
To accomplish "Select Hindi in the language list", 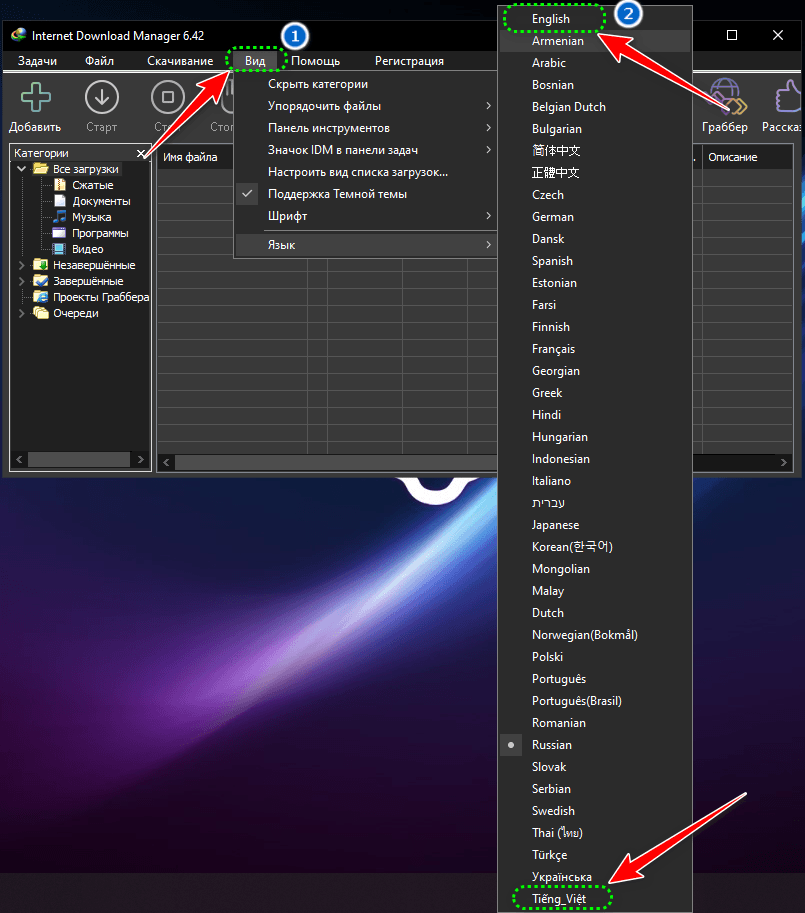I will [x=595, y=415].
